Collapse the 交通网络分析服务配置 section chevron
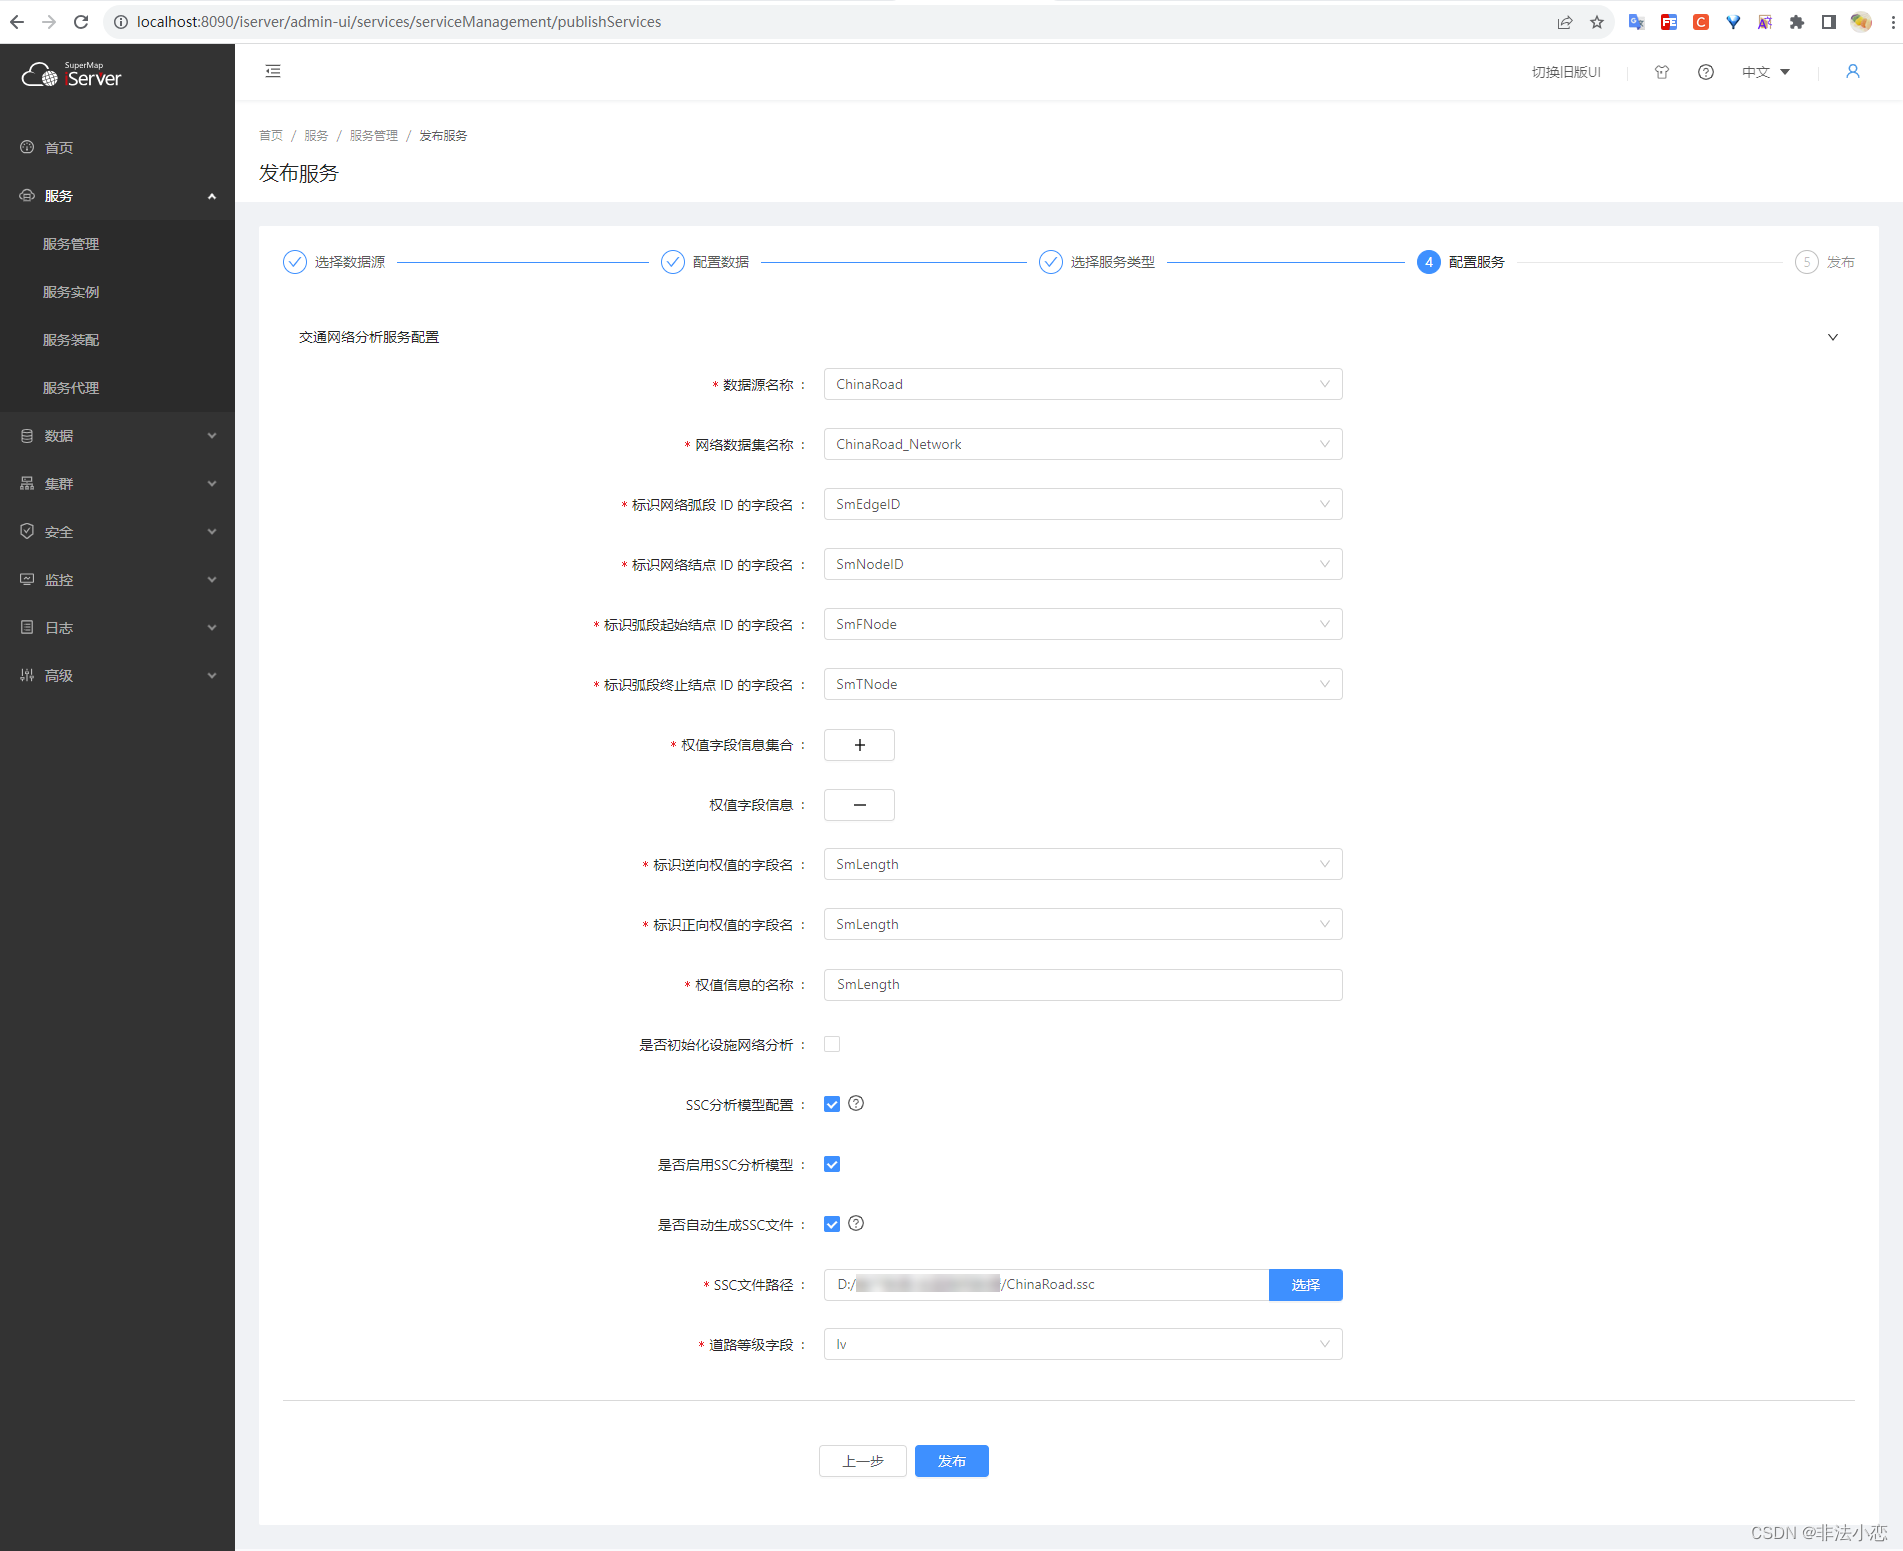1903x1551 pixels. pos(1833,337)
